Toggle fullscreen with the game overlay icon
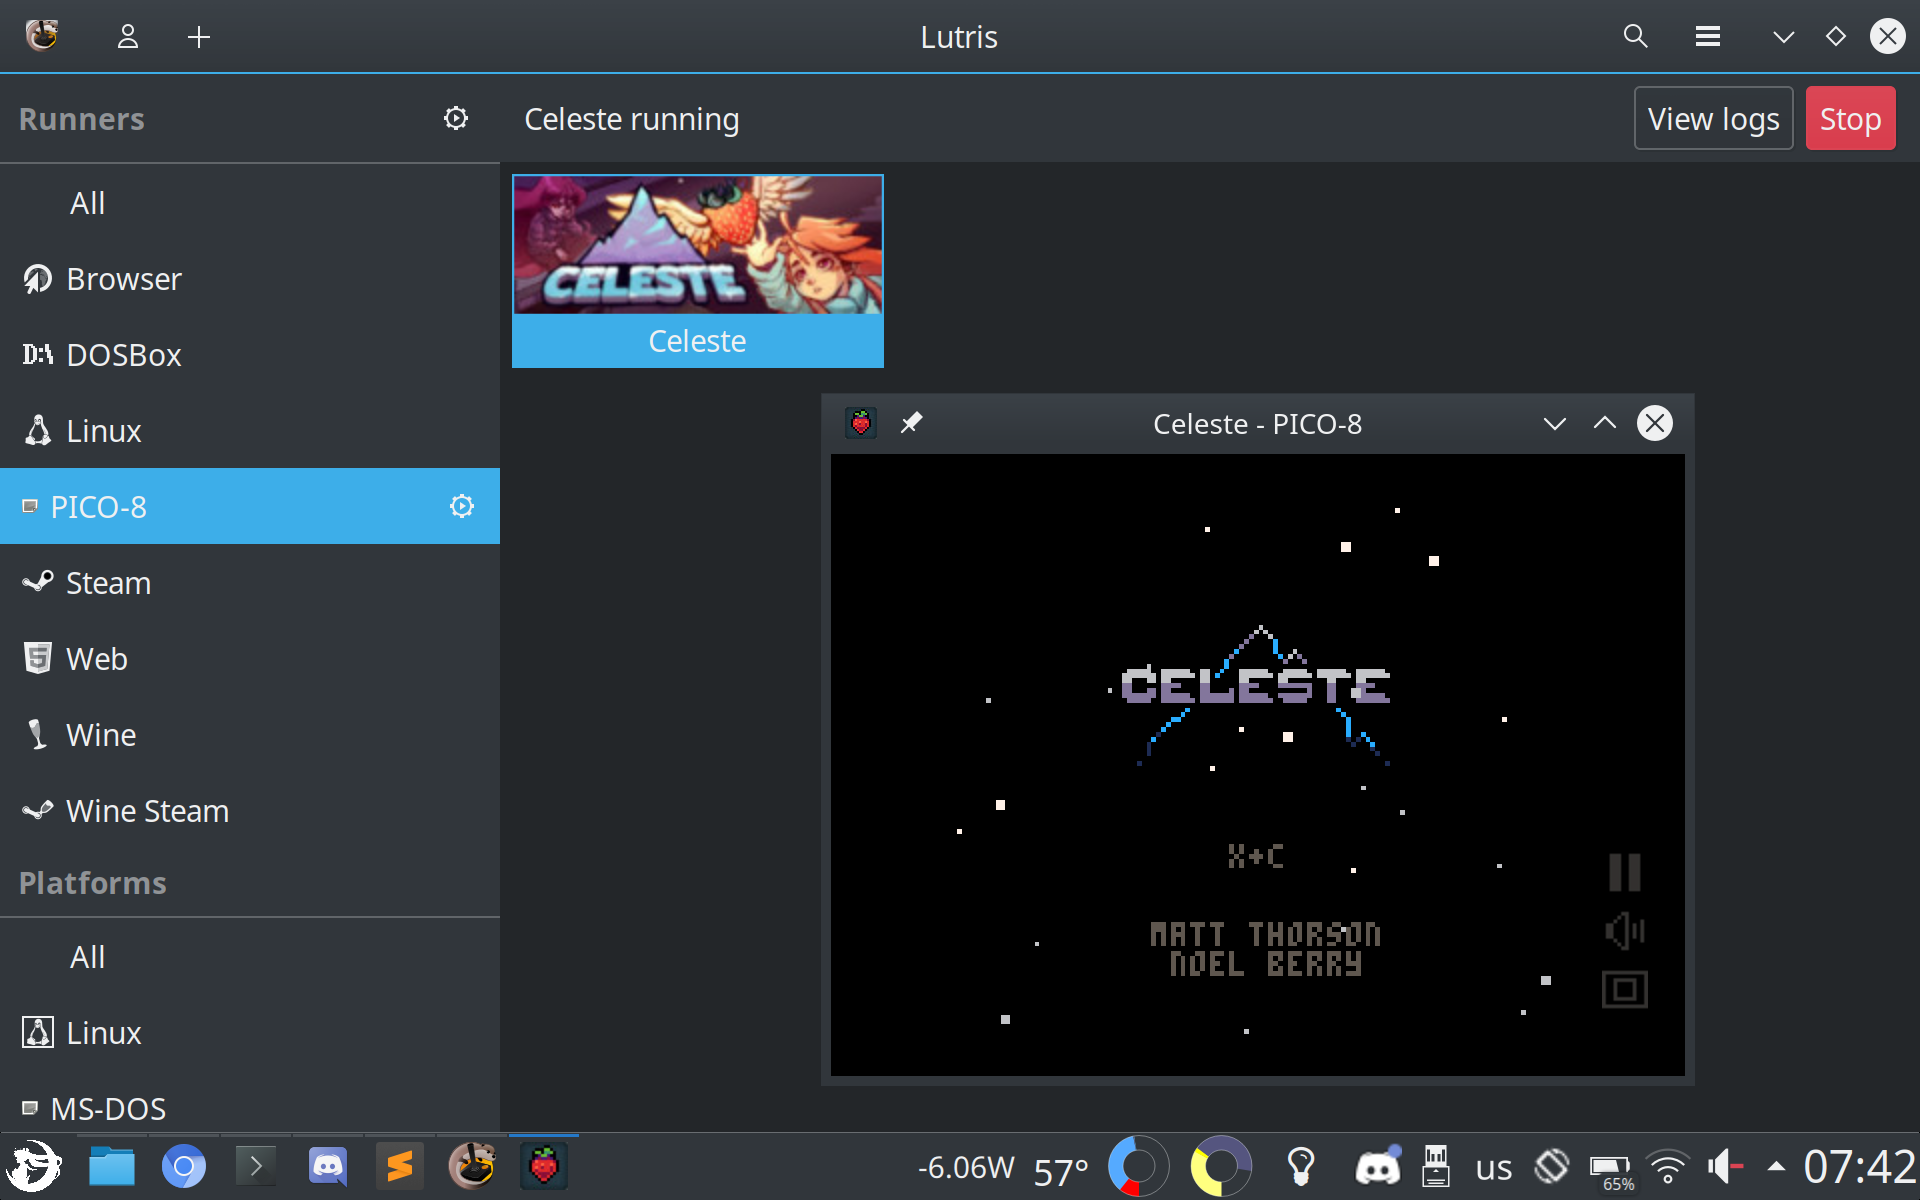This screenshot has height=1200, width=1920. (x=1624, y=989)
